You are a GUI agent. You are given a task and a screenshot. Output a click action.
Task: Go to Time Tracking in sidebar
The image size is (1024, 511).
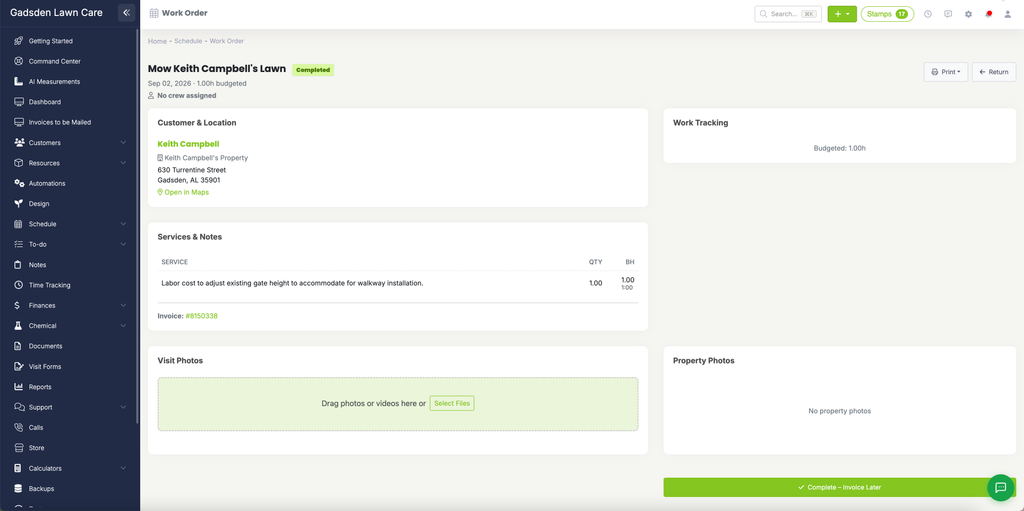(50, 285)
